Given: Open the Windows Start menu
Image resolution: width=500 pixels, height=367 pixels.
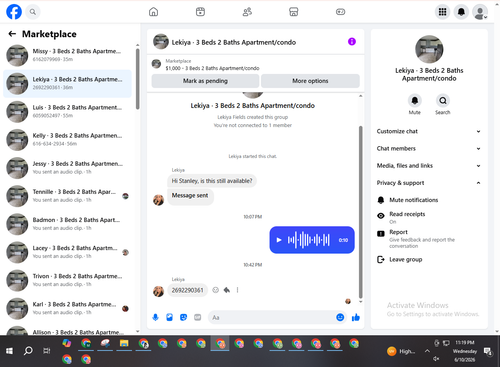Looking at the screenshot, I should point(9,351).
